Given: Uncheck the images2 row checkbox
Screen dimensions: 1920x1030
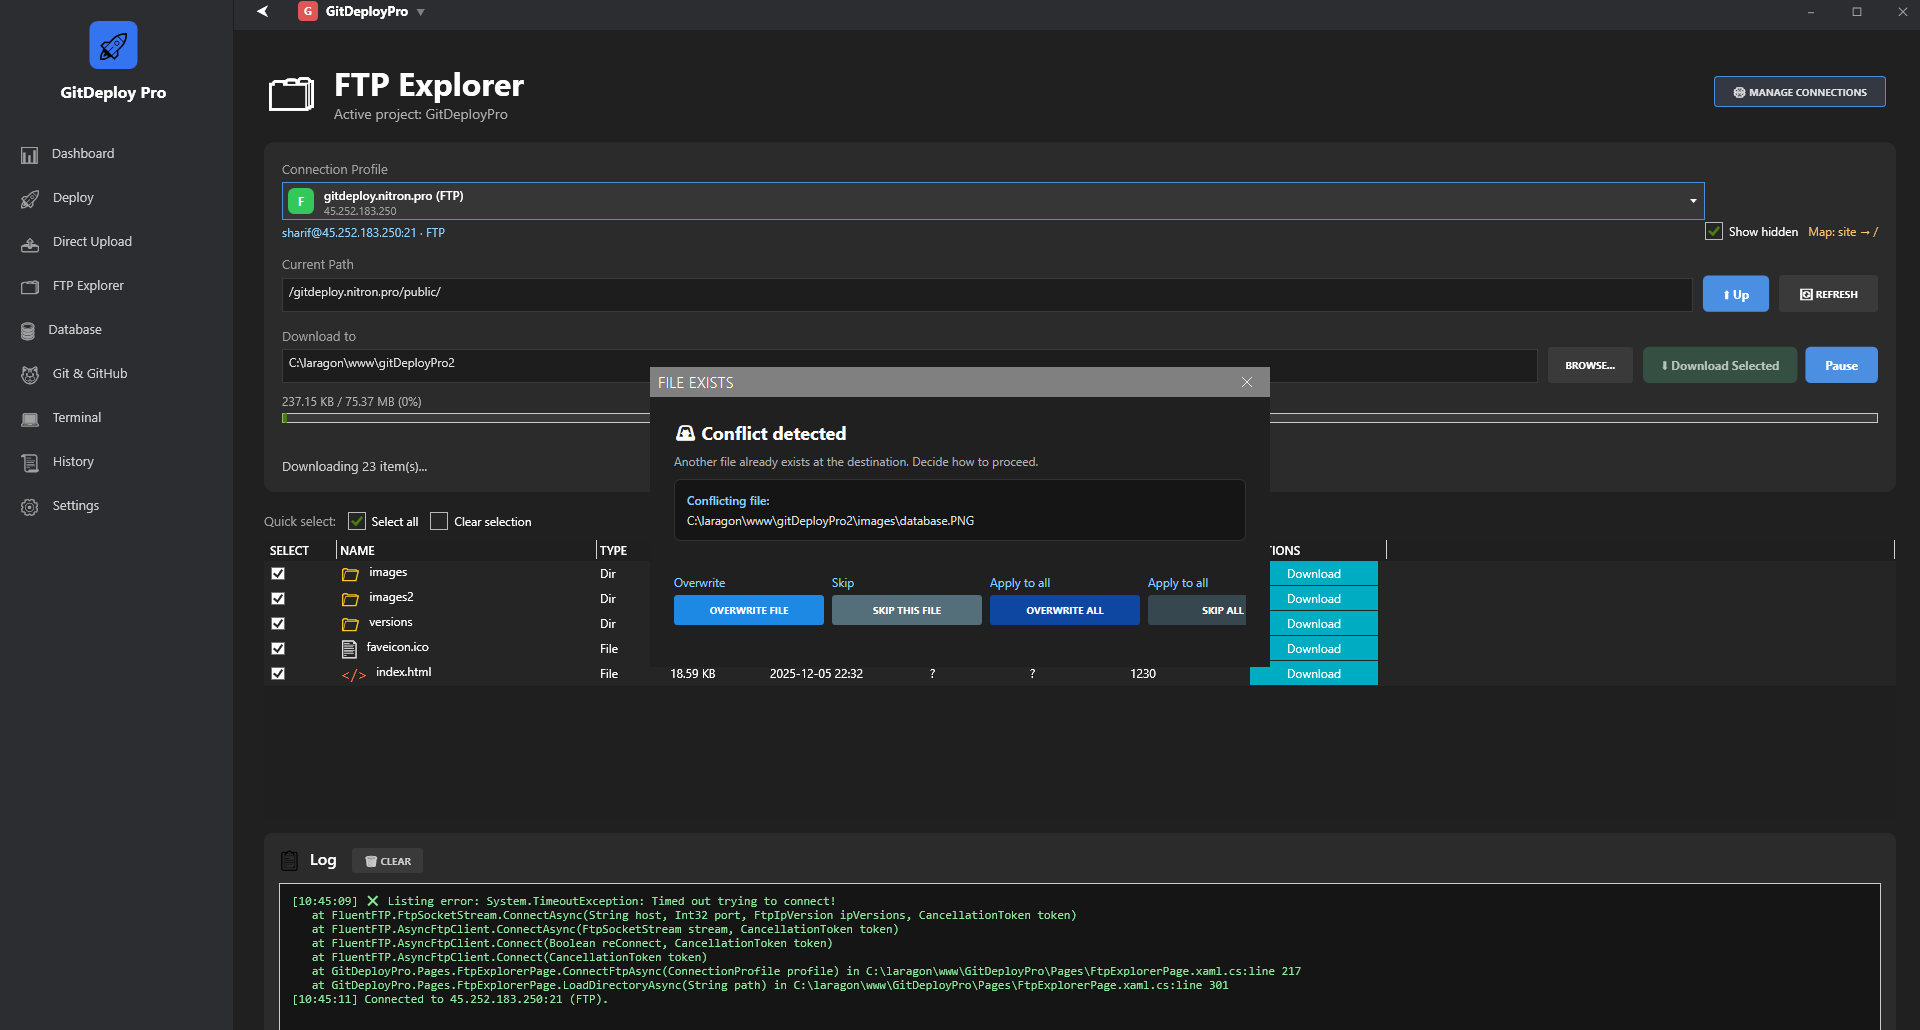Looking at the screenshot, I should click(x=277, y=598).
